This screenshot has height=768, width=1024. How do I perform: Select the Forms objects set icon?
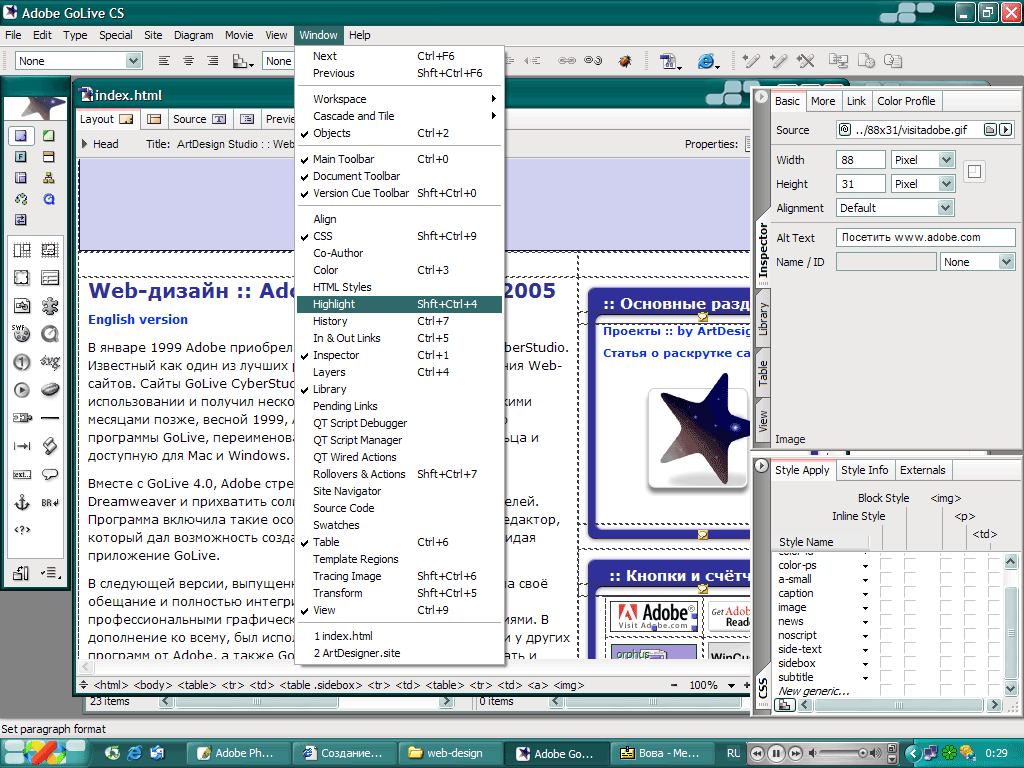pyautogui.click(x=21, y=157)
